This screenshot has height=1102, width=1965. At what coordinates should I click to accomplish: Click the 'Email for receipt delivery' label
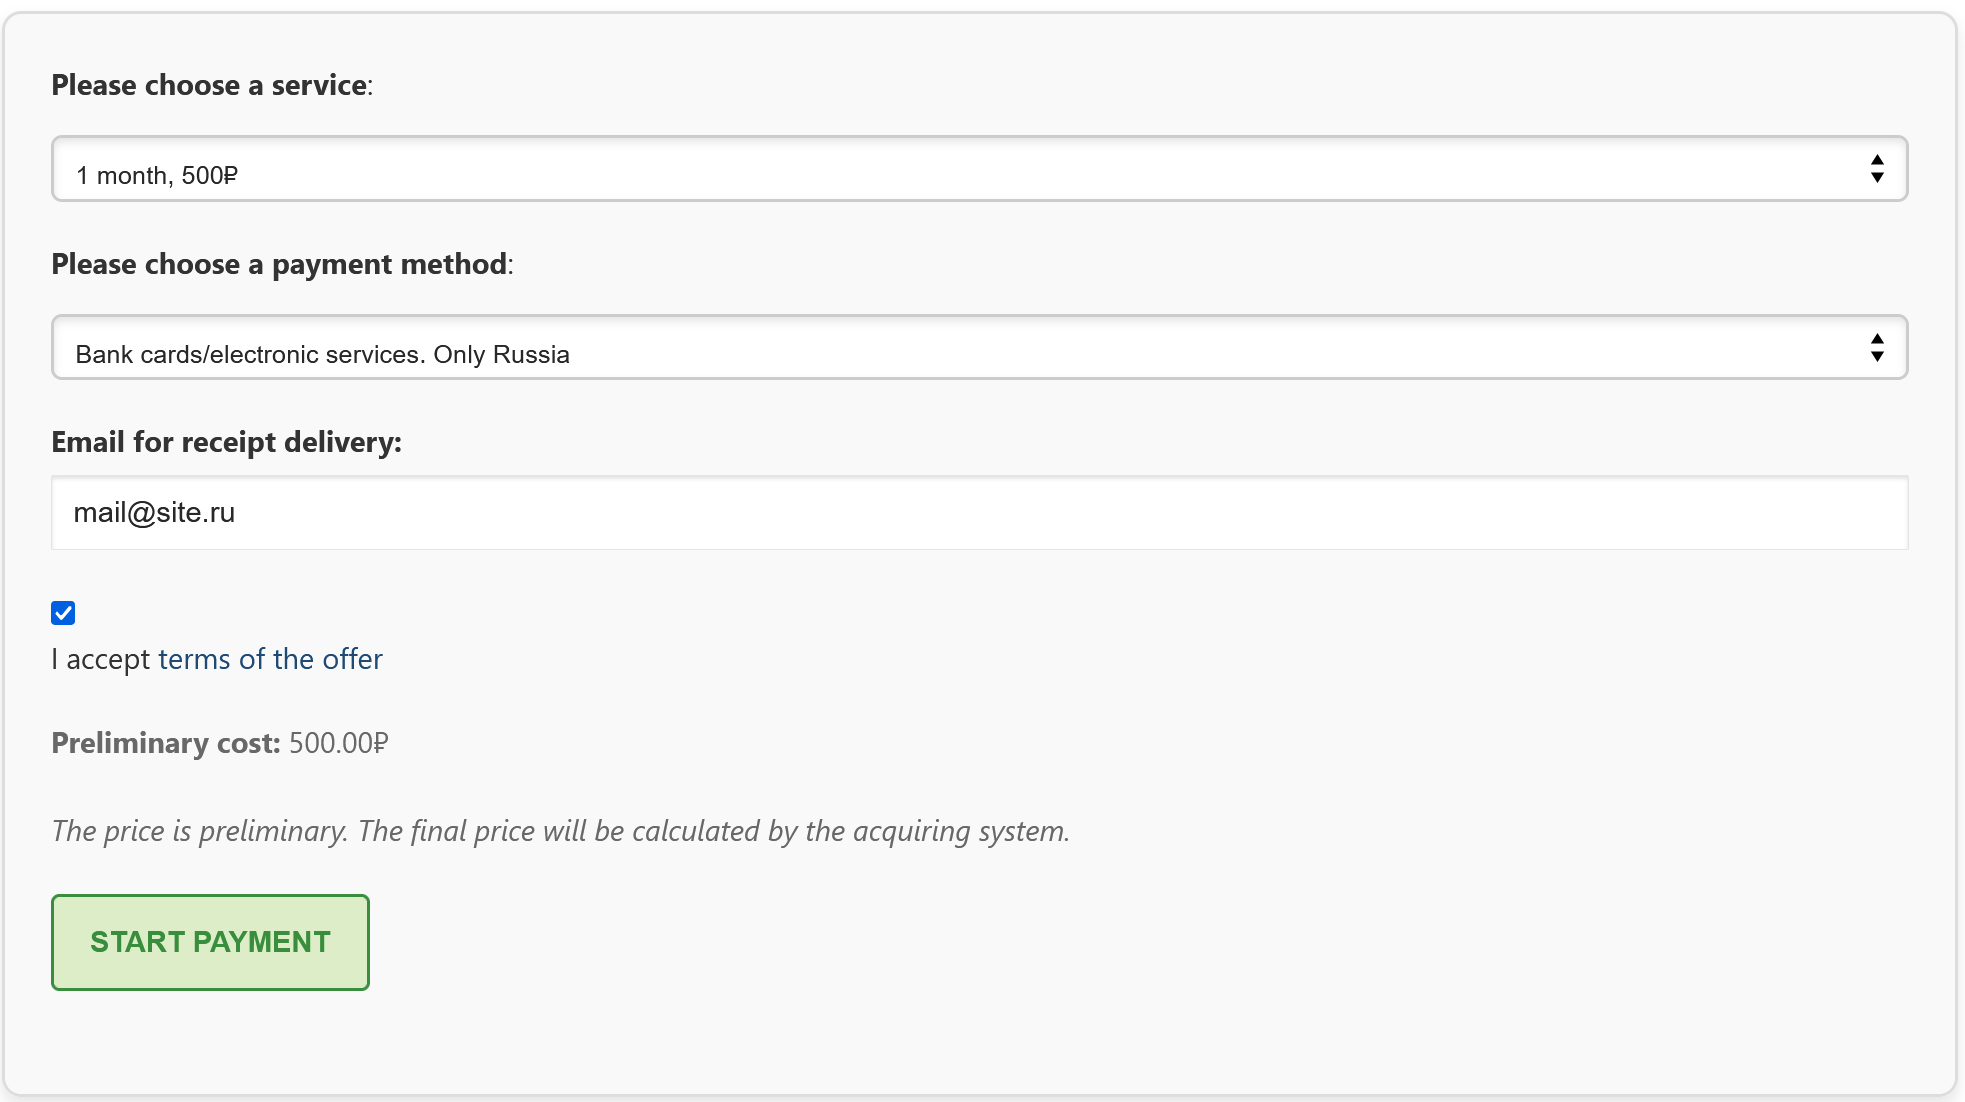[x=226, y=443]
